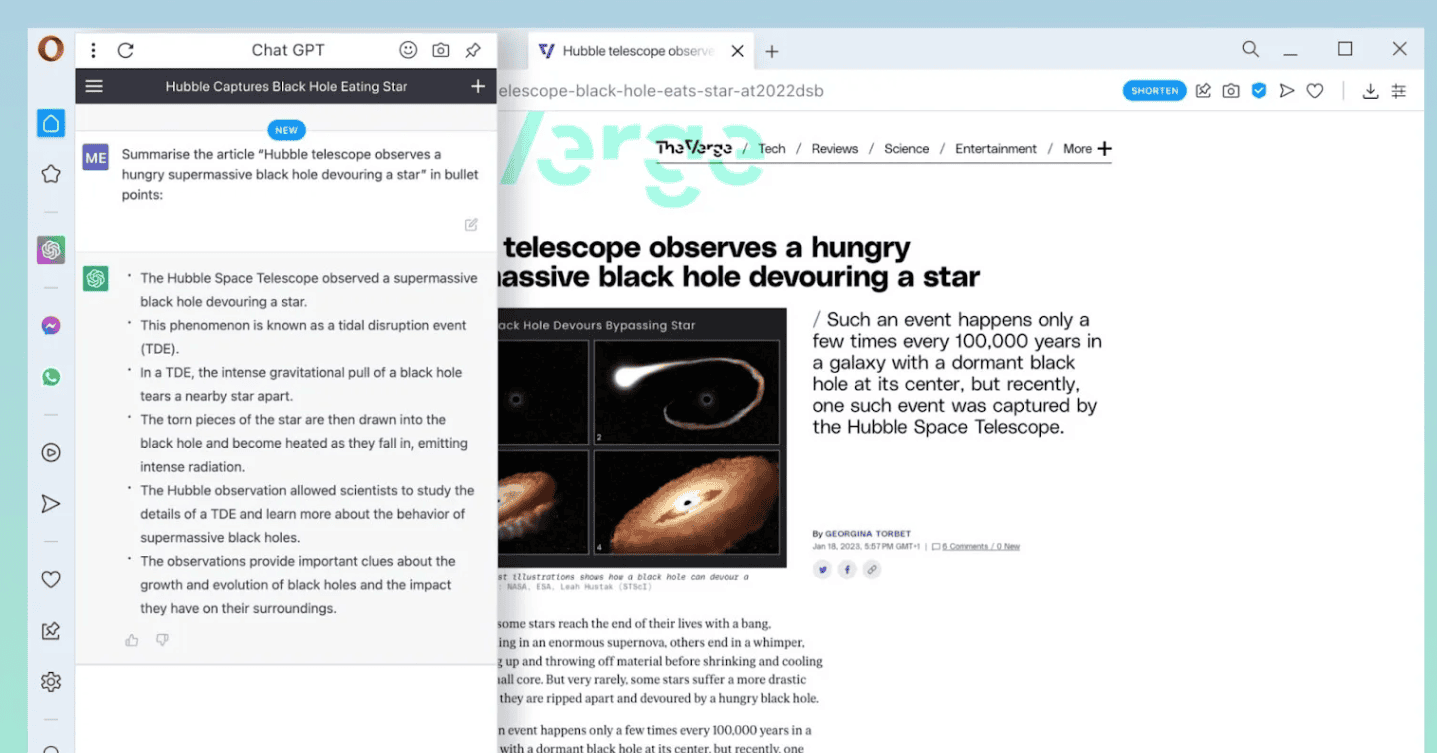Open the sidebar Home icon
The width and height of the screenshot is (1437, 753).
click(51, 123)
